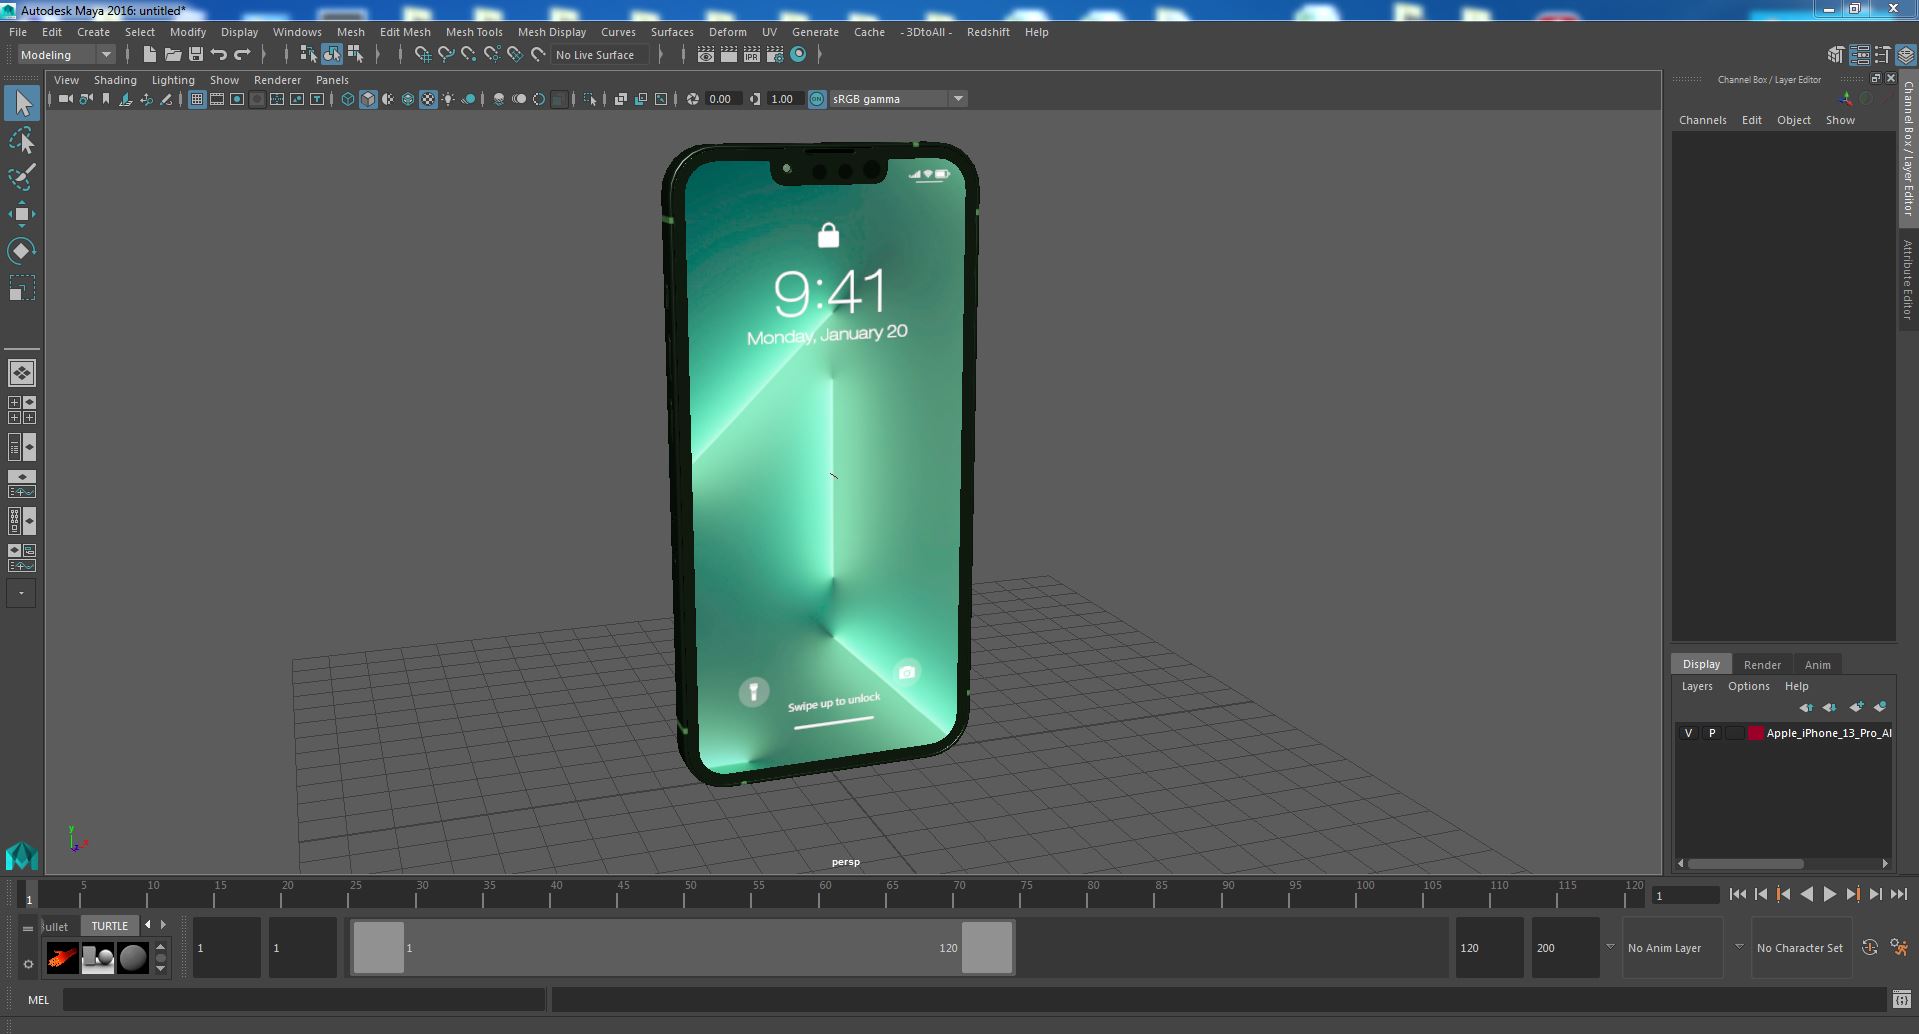Open the viewport Lighting menu
The image size is (1919, 1034).
point(173,80)
